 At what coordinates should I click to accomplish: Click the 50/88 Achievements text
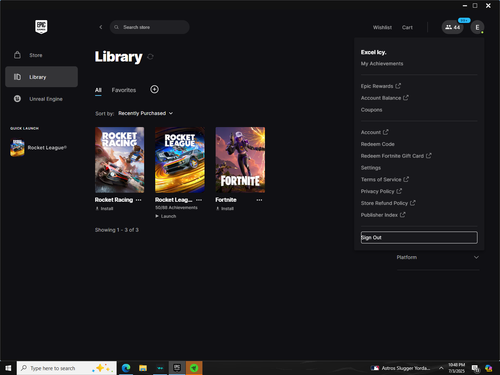[176, 208]
